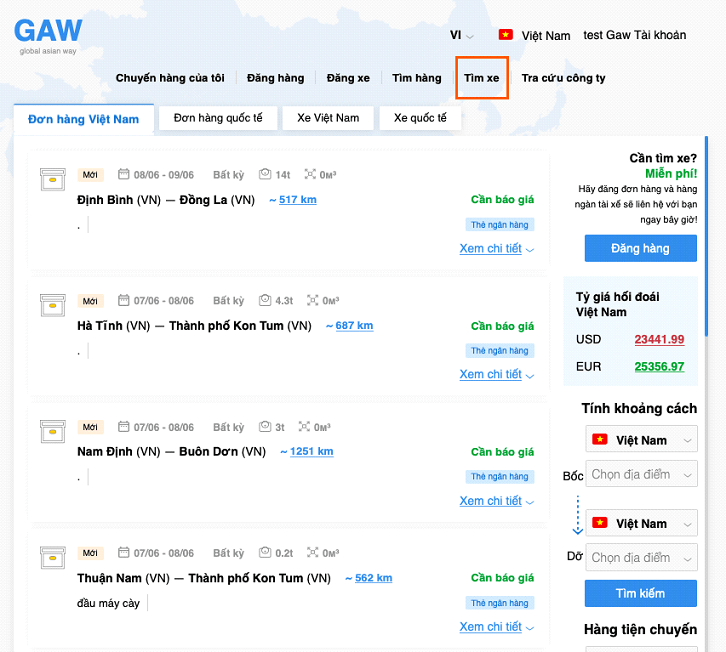Viewport: 726px width, 652px height.
Task: Open the Tìm xe menu item
Action: tap(482, 78)
